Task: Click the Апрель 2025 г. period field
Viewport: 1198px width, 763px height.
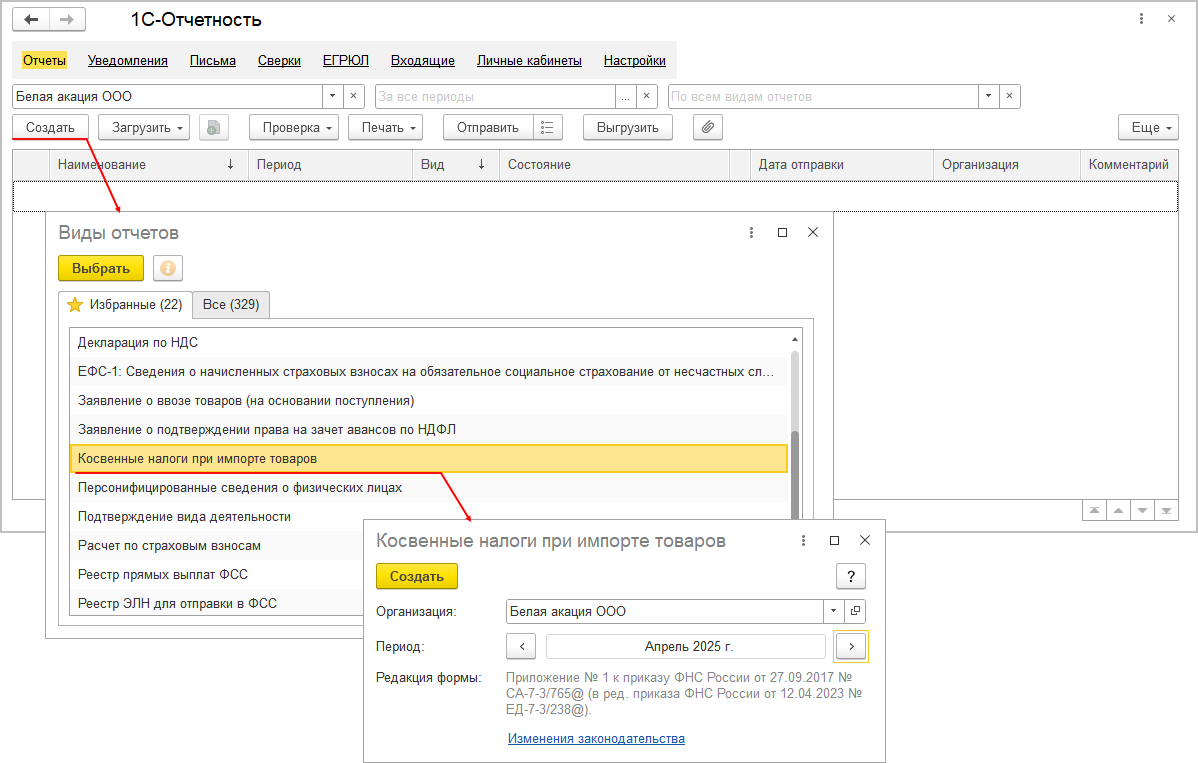Action: click(686, 646)
